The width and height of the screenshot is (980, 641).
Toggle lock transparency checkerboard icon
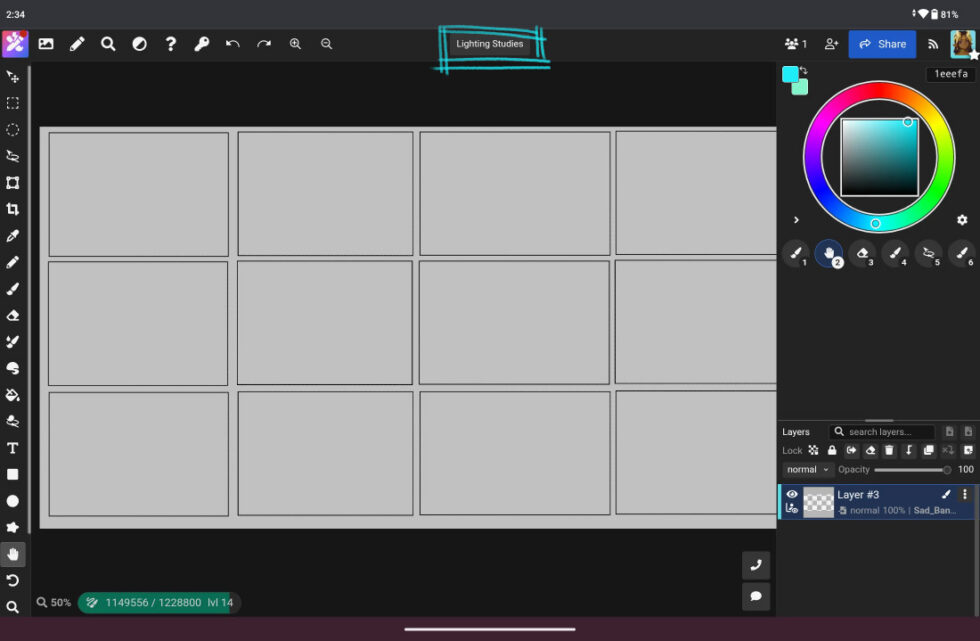point(813,450)
